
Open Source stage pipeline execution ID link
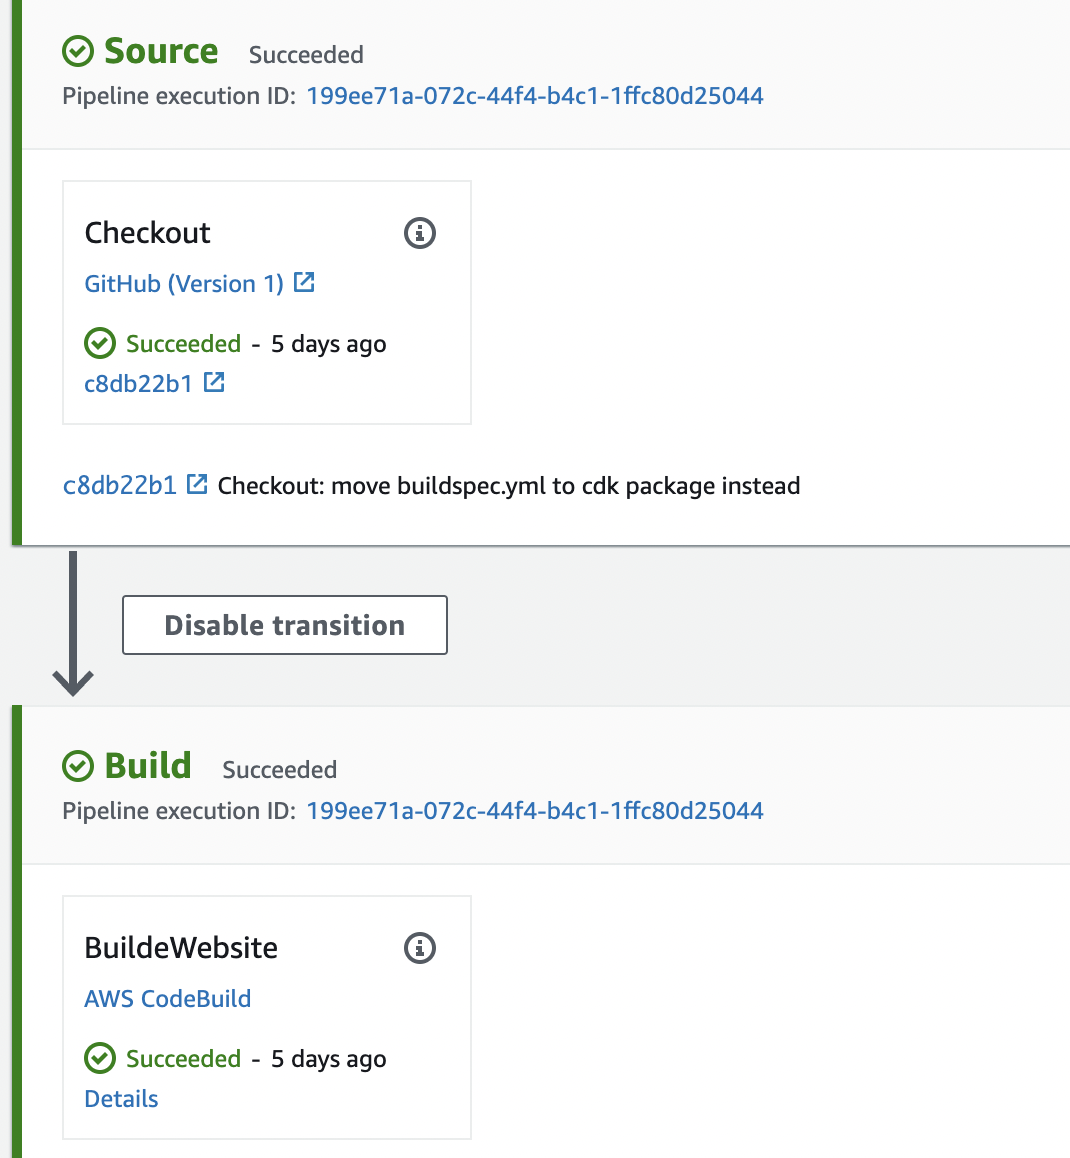[535, 96]
